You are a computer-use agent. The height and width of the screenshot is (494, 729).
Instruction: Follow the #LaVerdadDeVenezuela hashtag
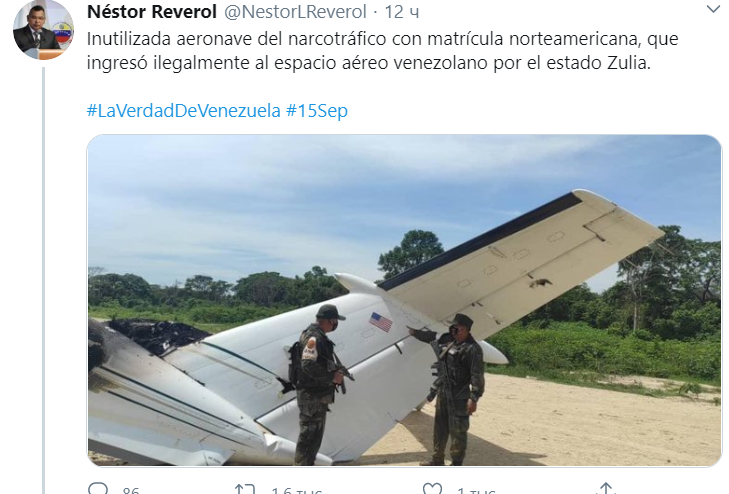coord(184,111)
